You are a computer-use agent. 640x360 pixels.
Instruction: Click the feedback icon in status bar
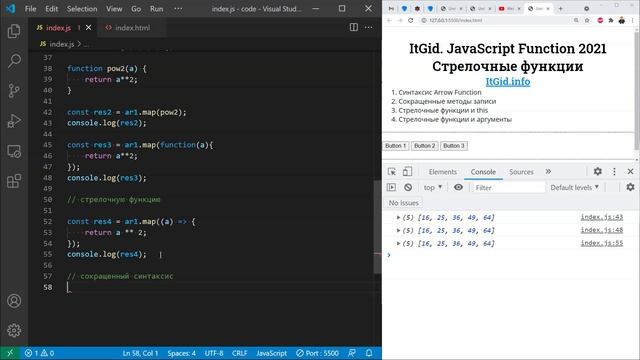tap(351, 353)
